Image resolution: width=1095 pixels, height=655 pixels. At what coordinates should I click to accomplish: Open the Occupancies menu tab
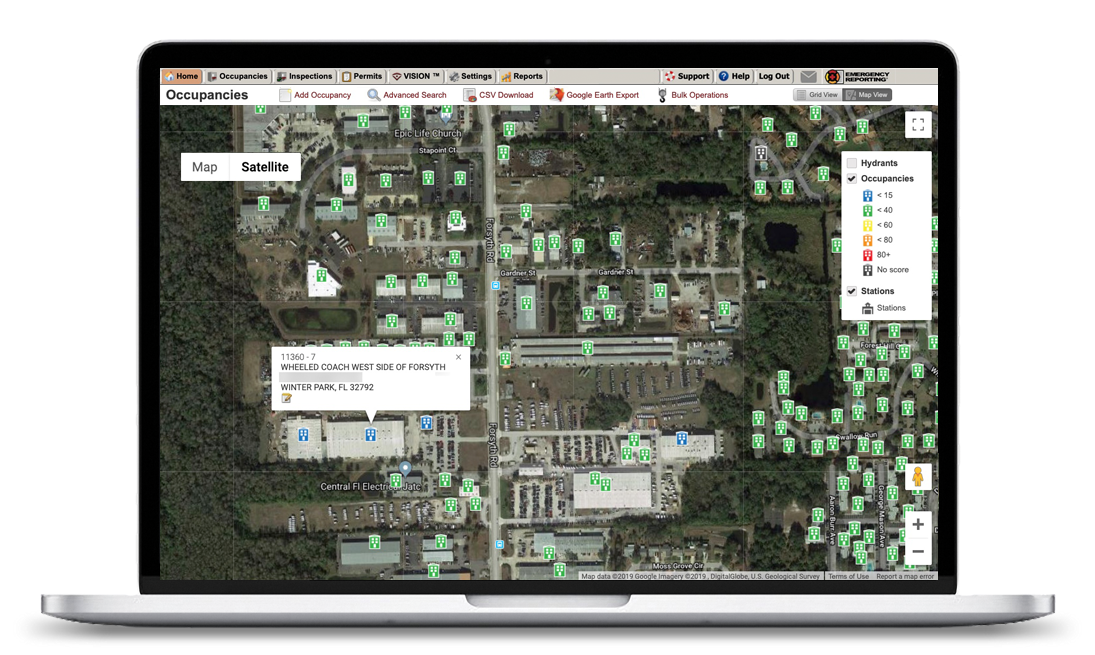pyautogui.click(x=237, y=76)
